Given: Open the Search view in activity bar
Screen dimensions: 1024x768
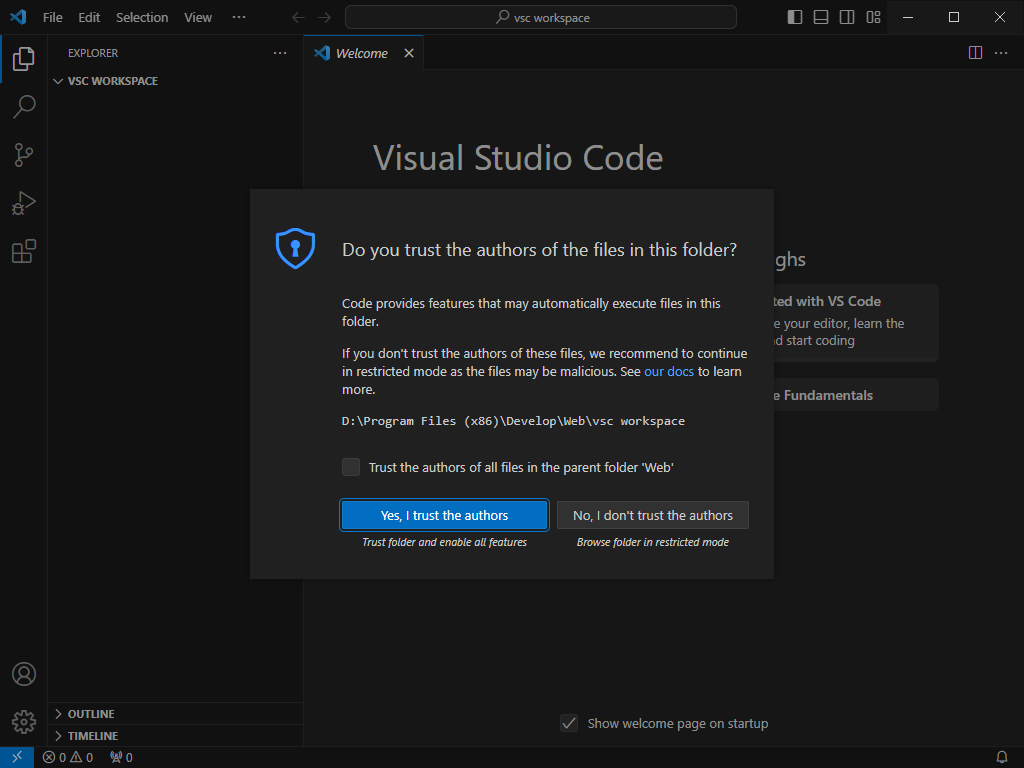Looking at the screenshot, I should tap(24, 106).
